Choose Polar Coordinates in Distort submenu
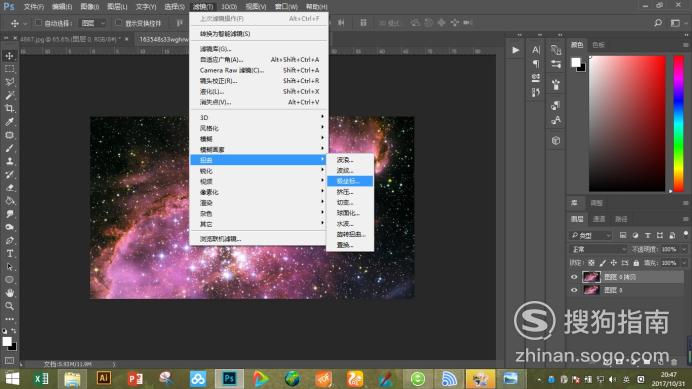The image size is (692, 389). (350, 181)
